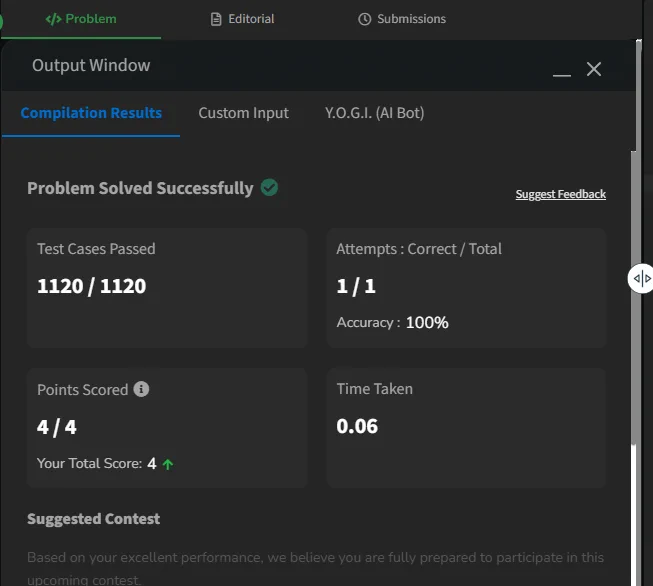
Task: Click the Time Taken '0.06' value
Action: (x=357, y=426)
